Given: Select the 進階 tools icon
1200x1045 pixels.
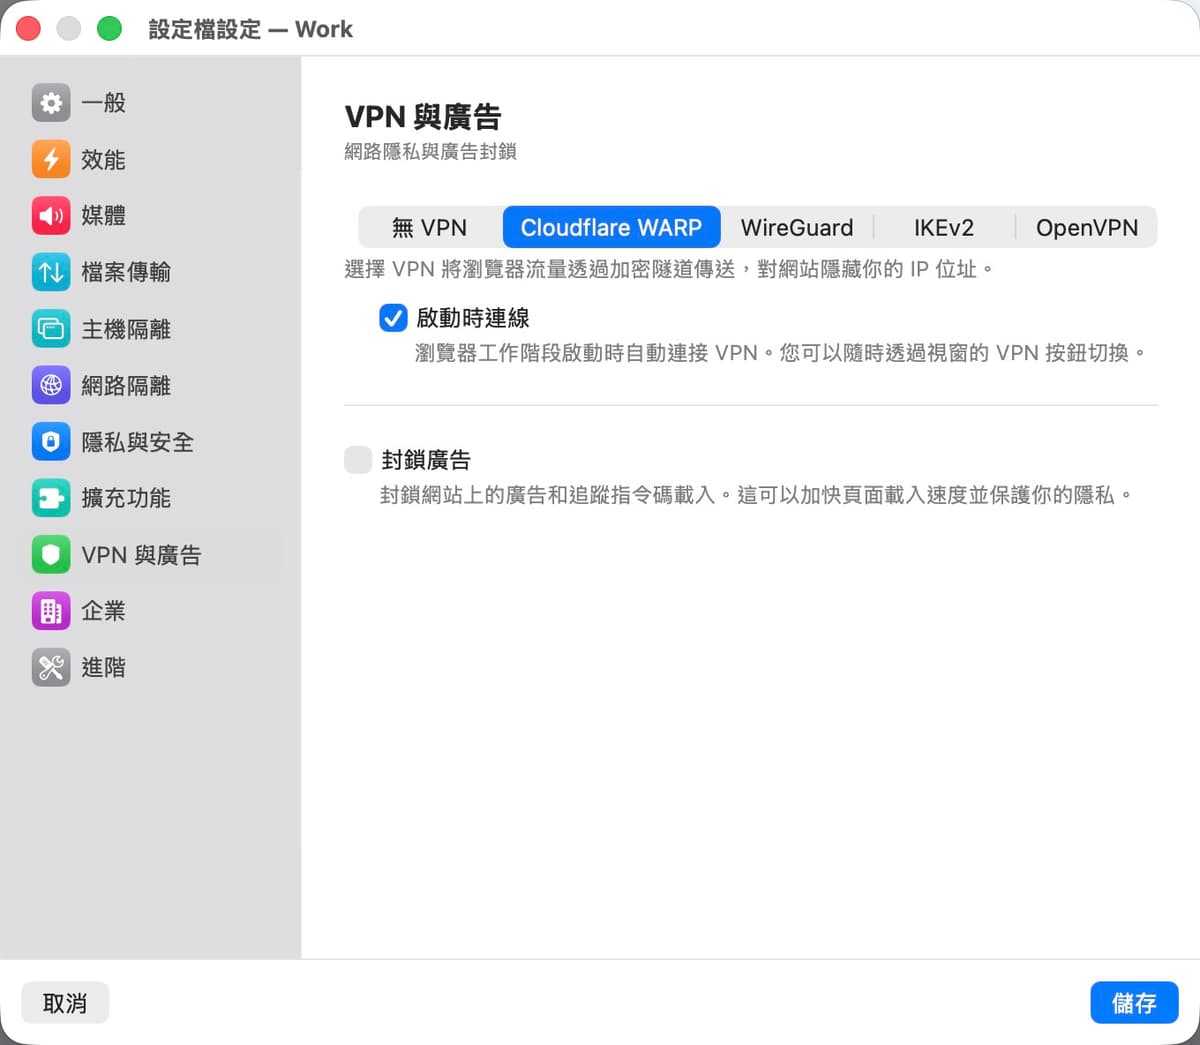Looking at the screenshot, I should 51,668.
